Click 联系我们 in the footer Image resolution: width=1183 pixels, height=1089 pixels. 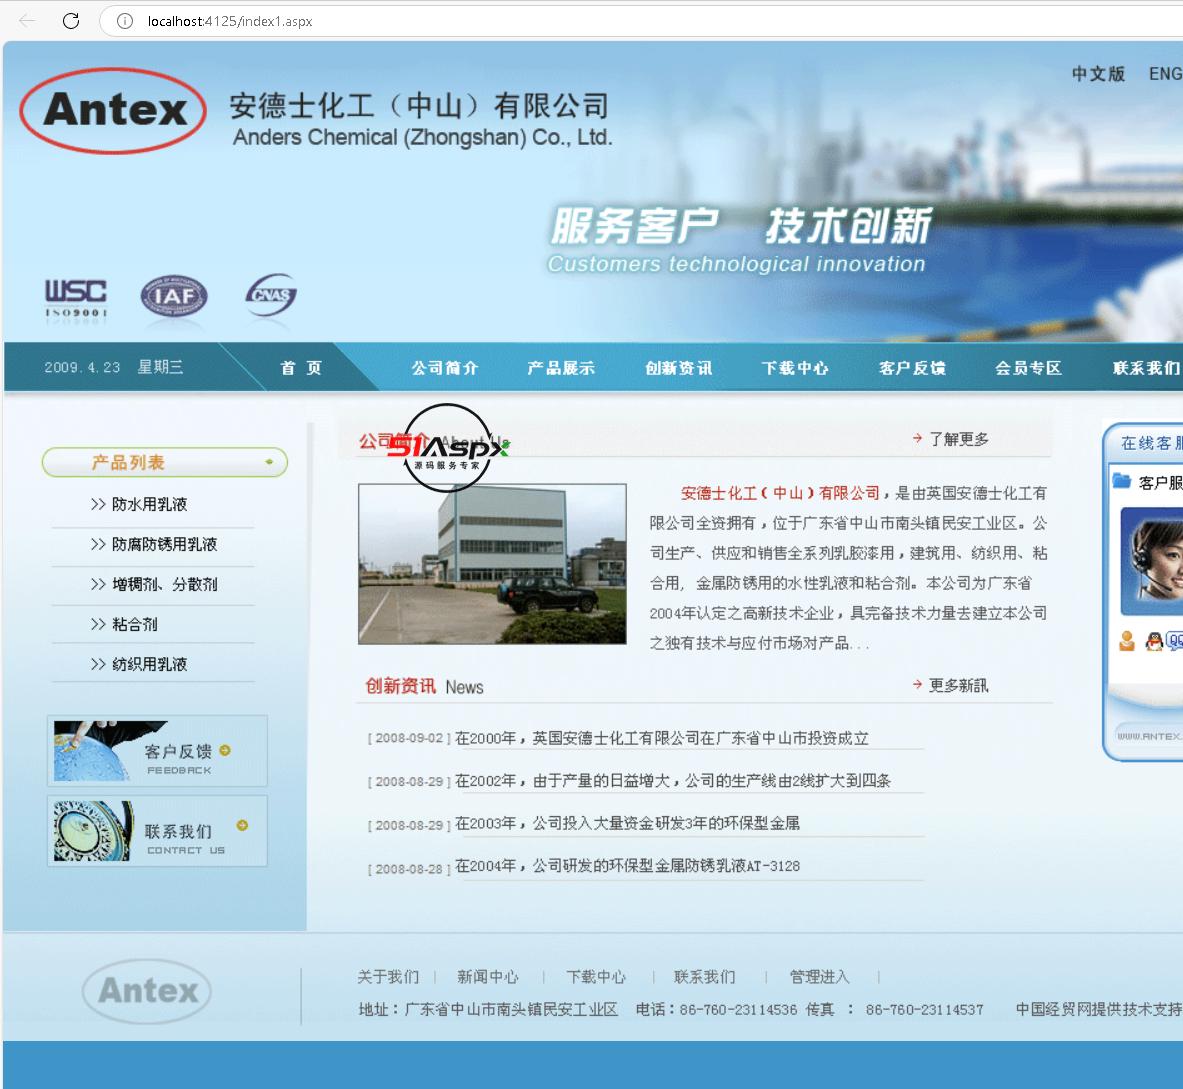(705, 977)
